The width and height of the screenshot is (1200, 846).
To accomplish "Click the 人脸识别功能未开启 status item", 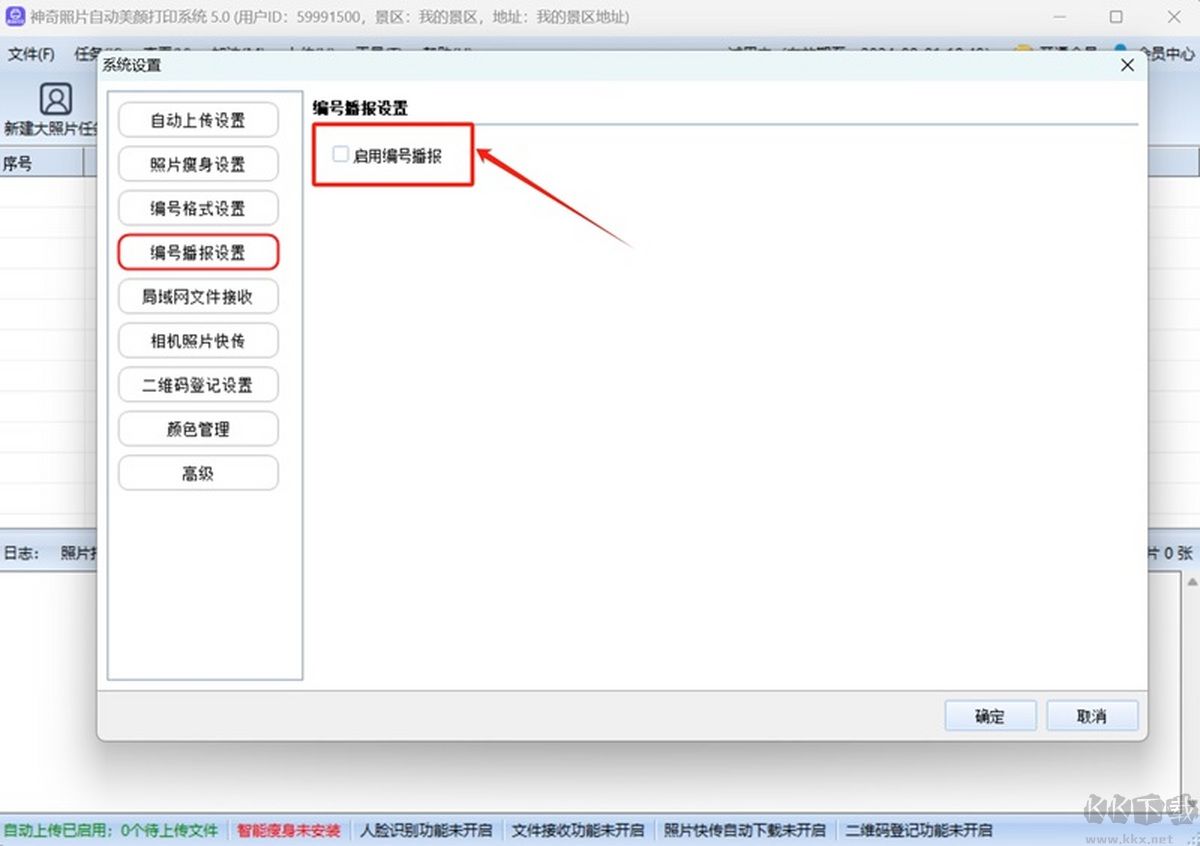I will (426, 830).
